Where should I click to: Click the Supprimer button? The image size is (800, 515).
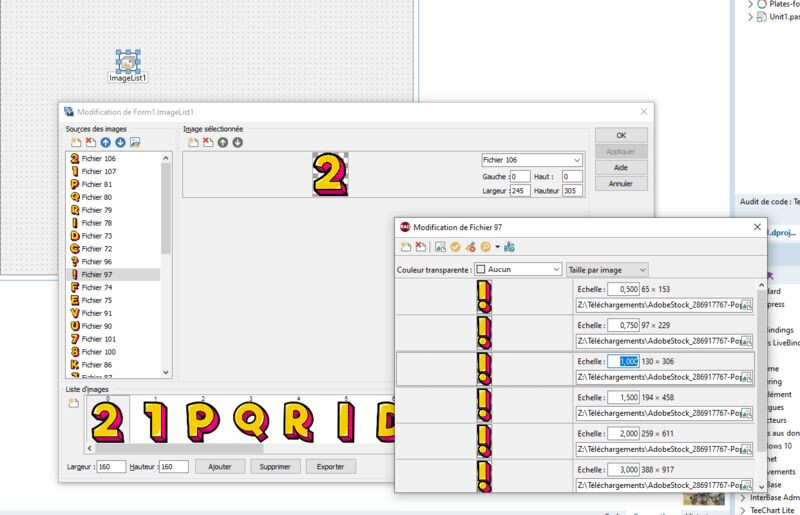(275, 467)
